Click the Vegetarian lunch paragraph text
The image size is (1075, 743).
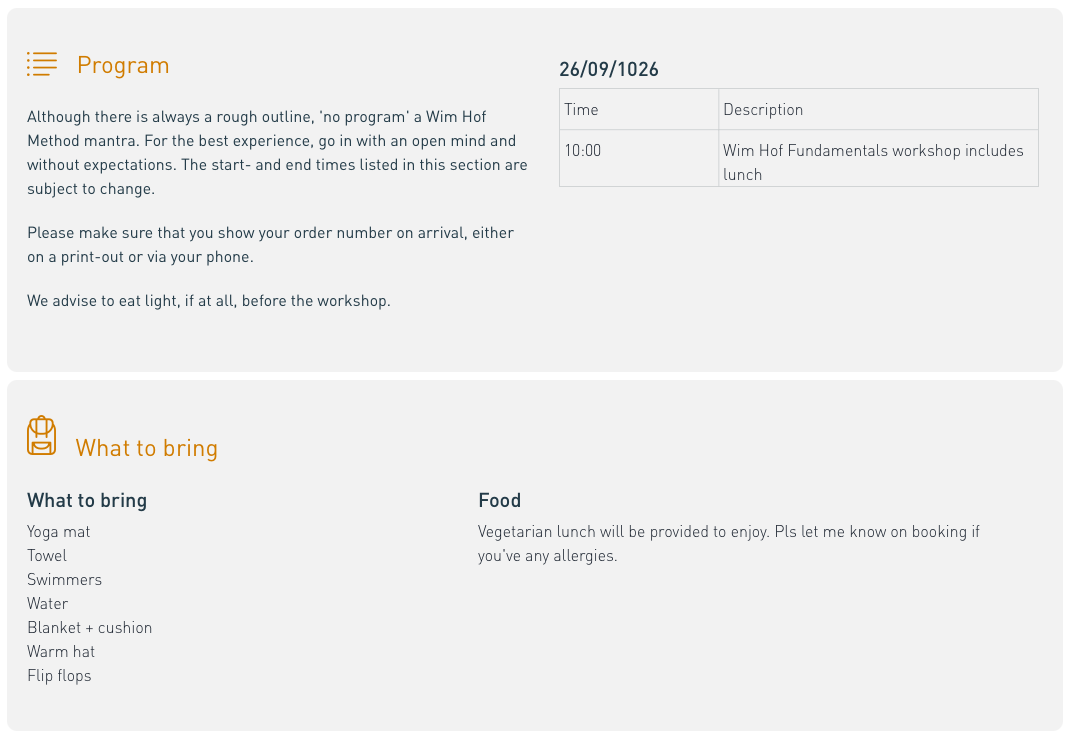point(729,544)
